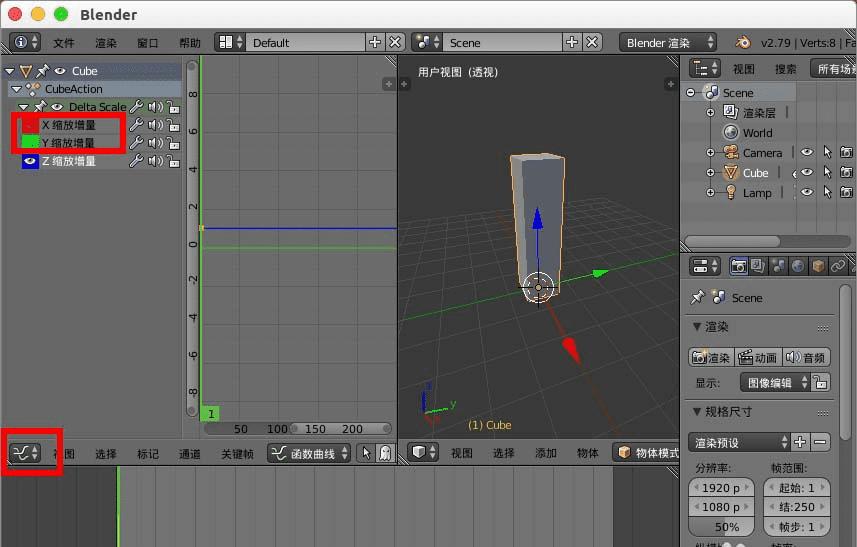Image resolution: width=857 pixels, height=547 pixels.
Task: Delete the Default screen layout
Action: (395, 42)
